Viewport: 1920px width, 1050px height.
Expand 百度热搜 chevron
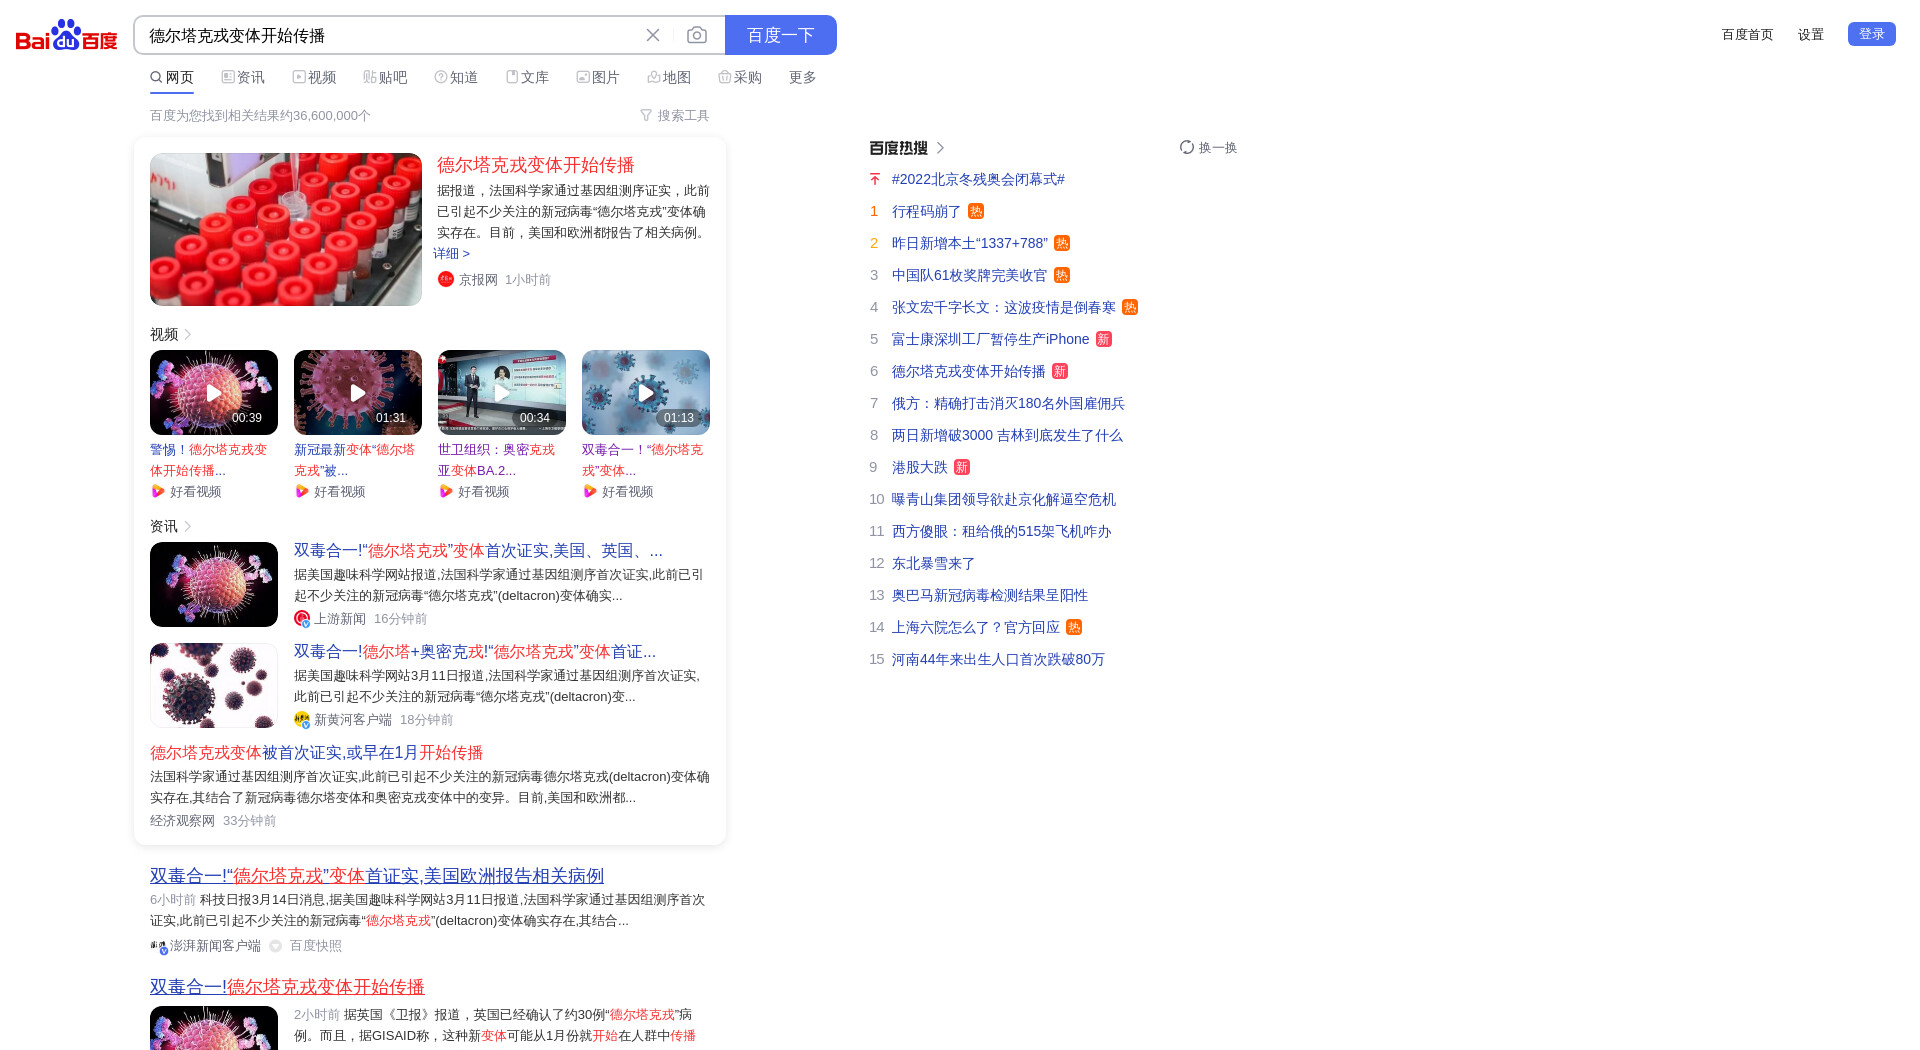click(941, 148)
